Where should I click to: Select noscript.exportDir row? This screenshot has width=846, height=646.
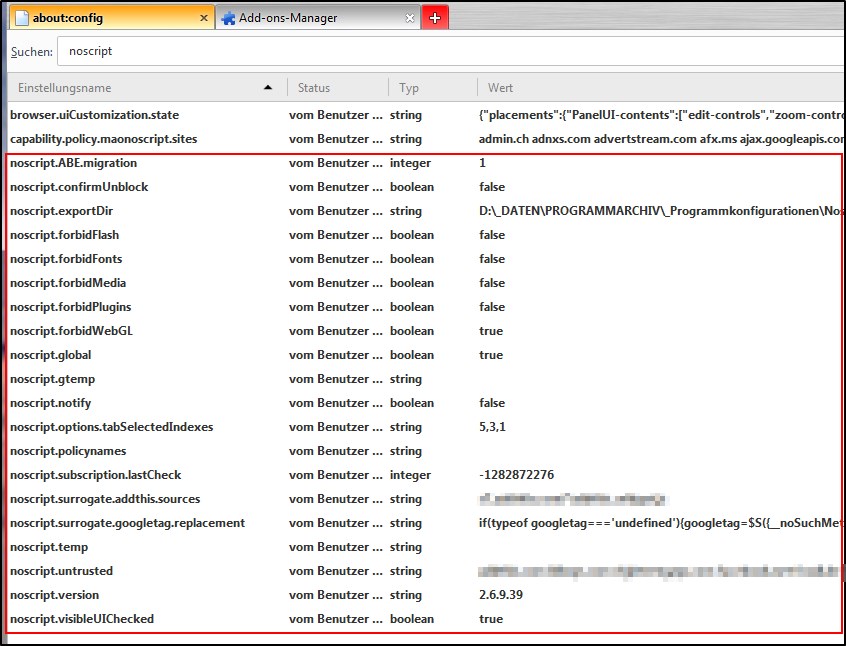coord(426,211)
